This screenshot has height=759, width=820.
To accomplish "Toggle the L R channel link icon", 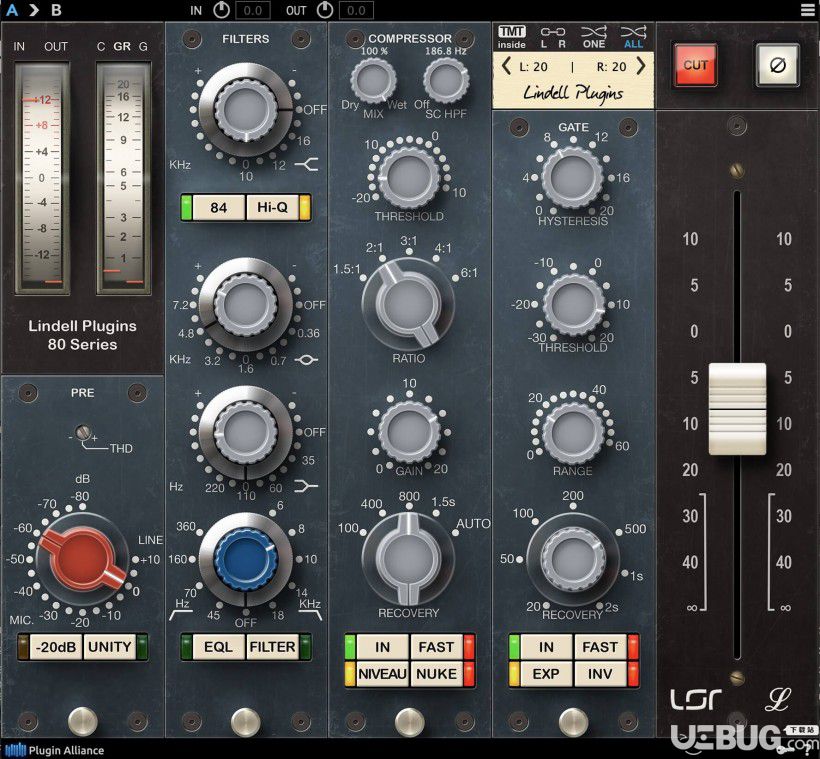I will tap(553, 37).
